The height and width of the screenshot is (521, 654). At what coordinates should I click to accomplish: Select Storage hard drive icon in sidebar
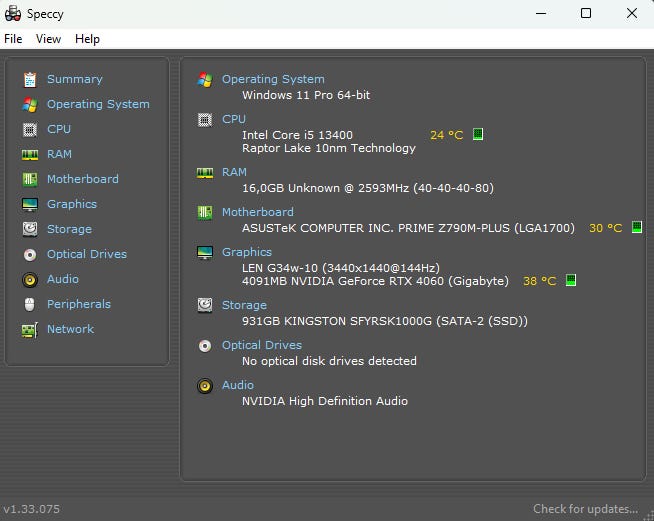[x=30, y=229]
